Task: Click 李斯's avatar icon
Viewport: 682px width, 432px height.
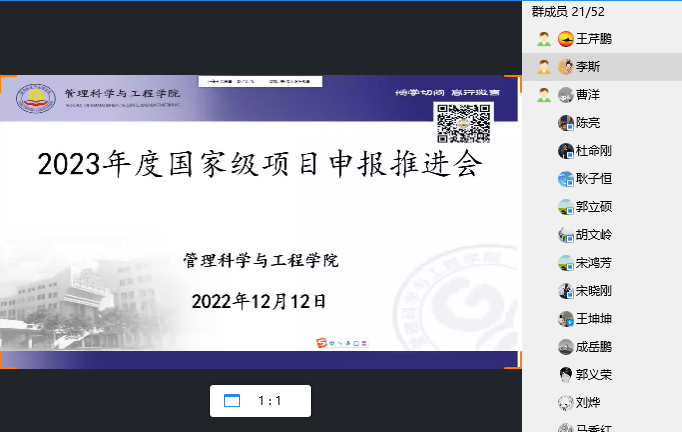Action: pos(566,67)
